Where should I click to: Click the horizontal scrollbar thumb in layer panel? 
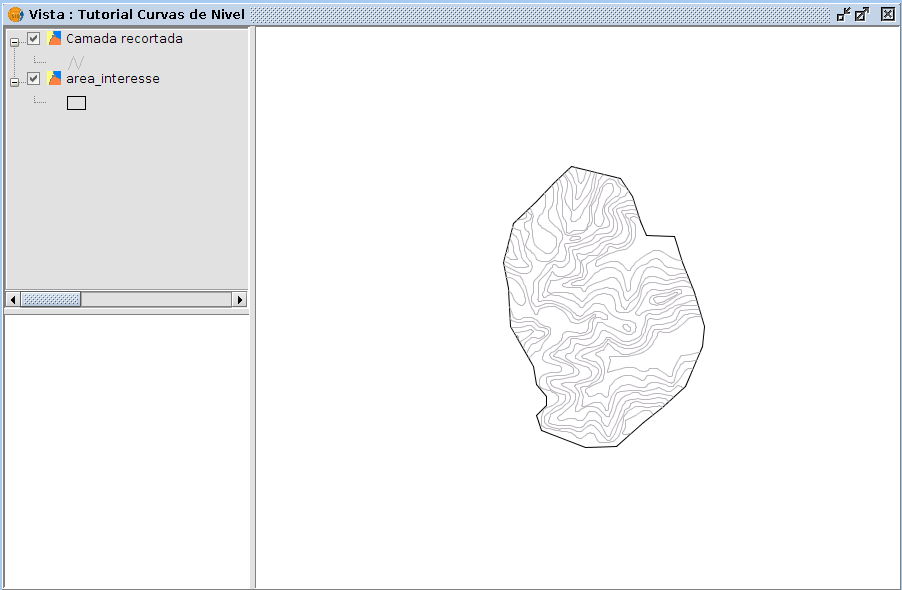(x=51, y=299)
